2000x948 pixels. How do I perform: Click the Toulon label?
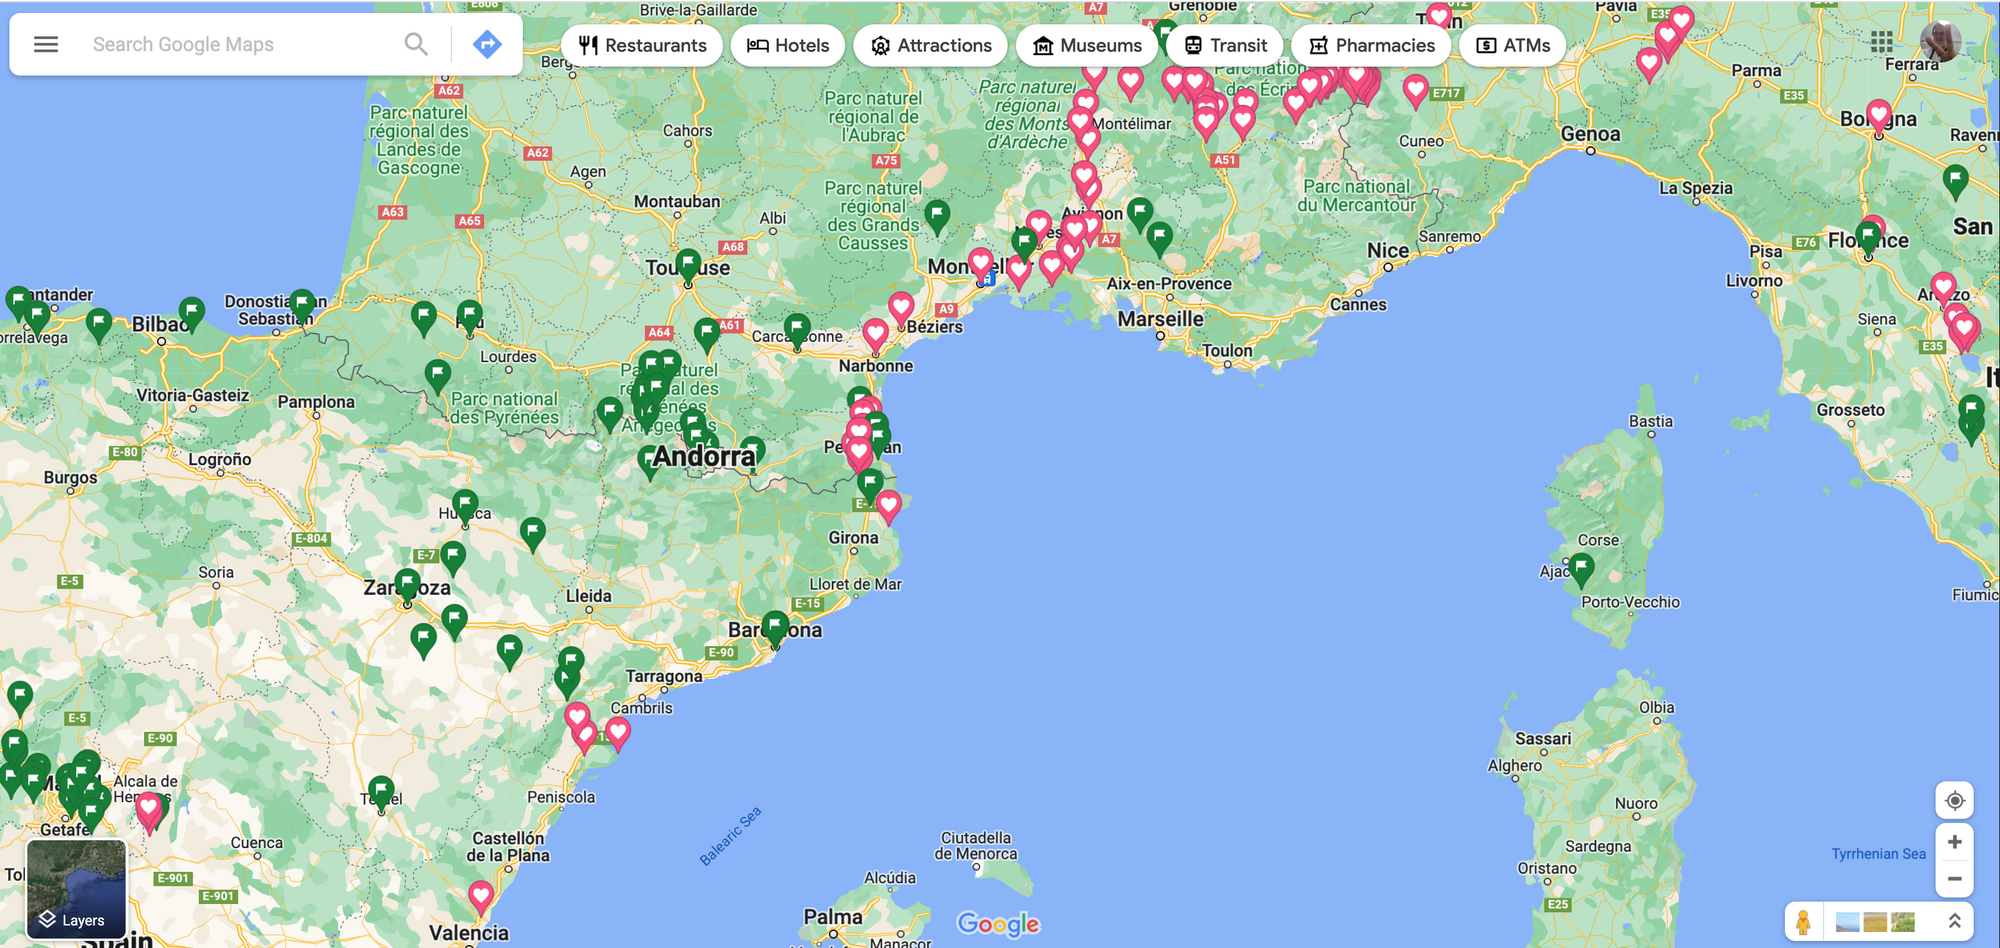pyautogui.click(x=1227, y=351)
